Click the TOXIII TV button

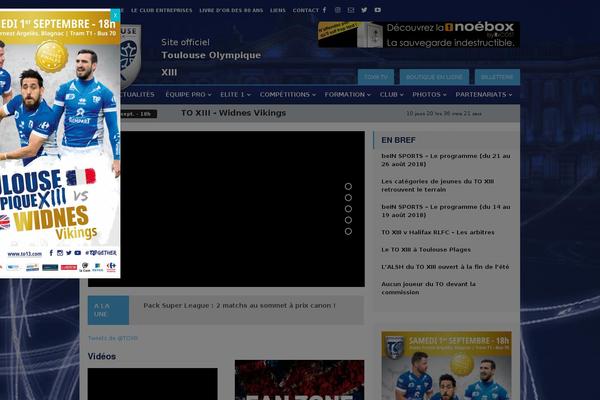click(x=376, y=77)
